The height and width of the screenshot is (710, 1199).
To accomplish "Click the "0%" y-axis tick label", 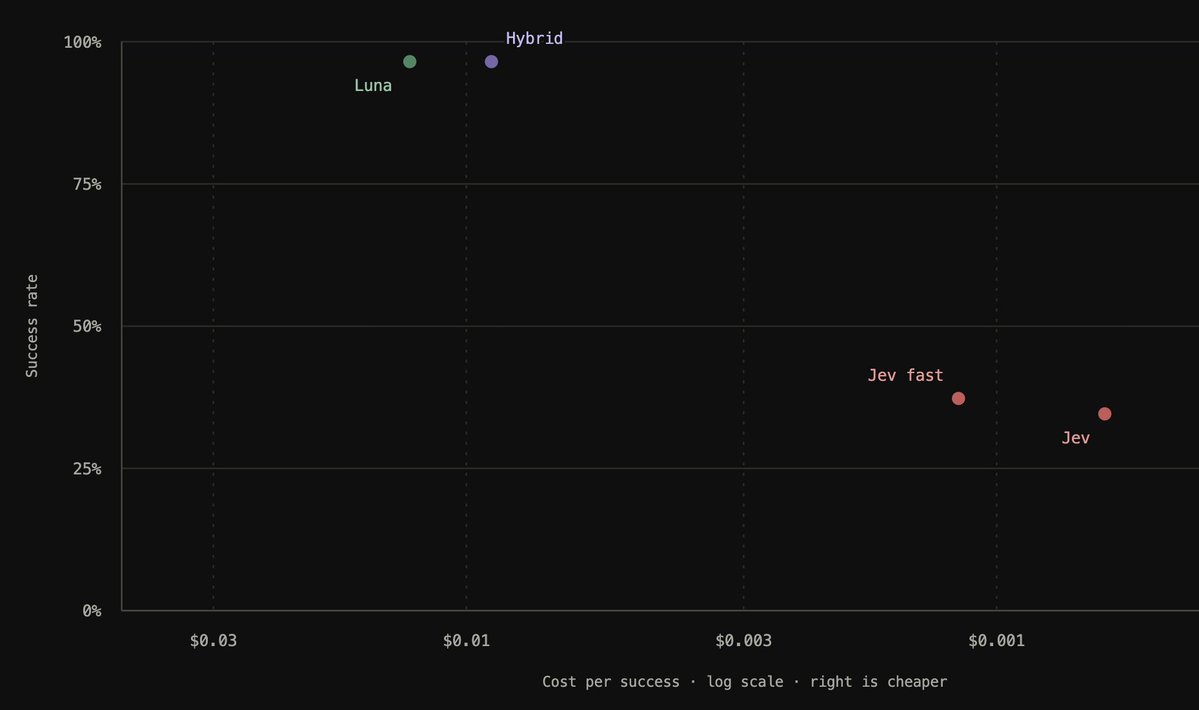I will click(x=92, y=611).
